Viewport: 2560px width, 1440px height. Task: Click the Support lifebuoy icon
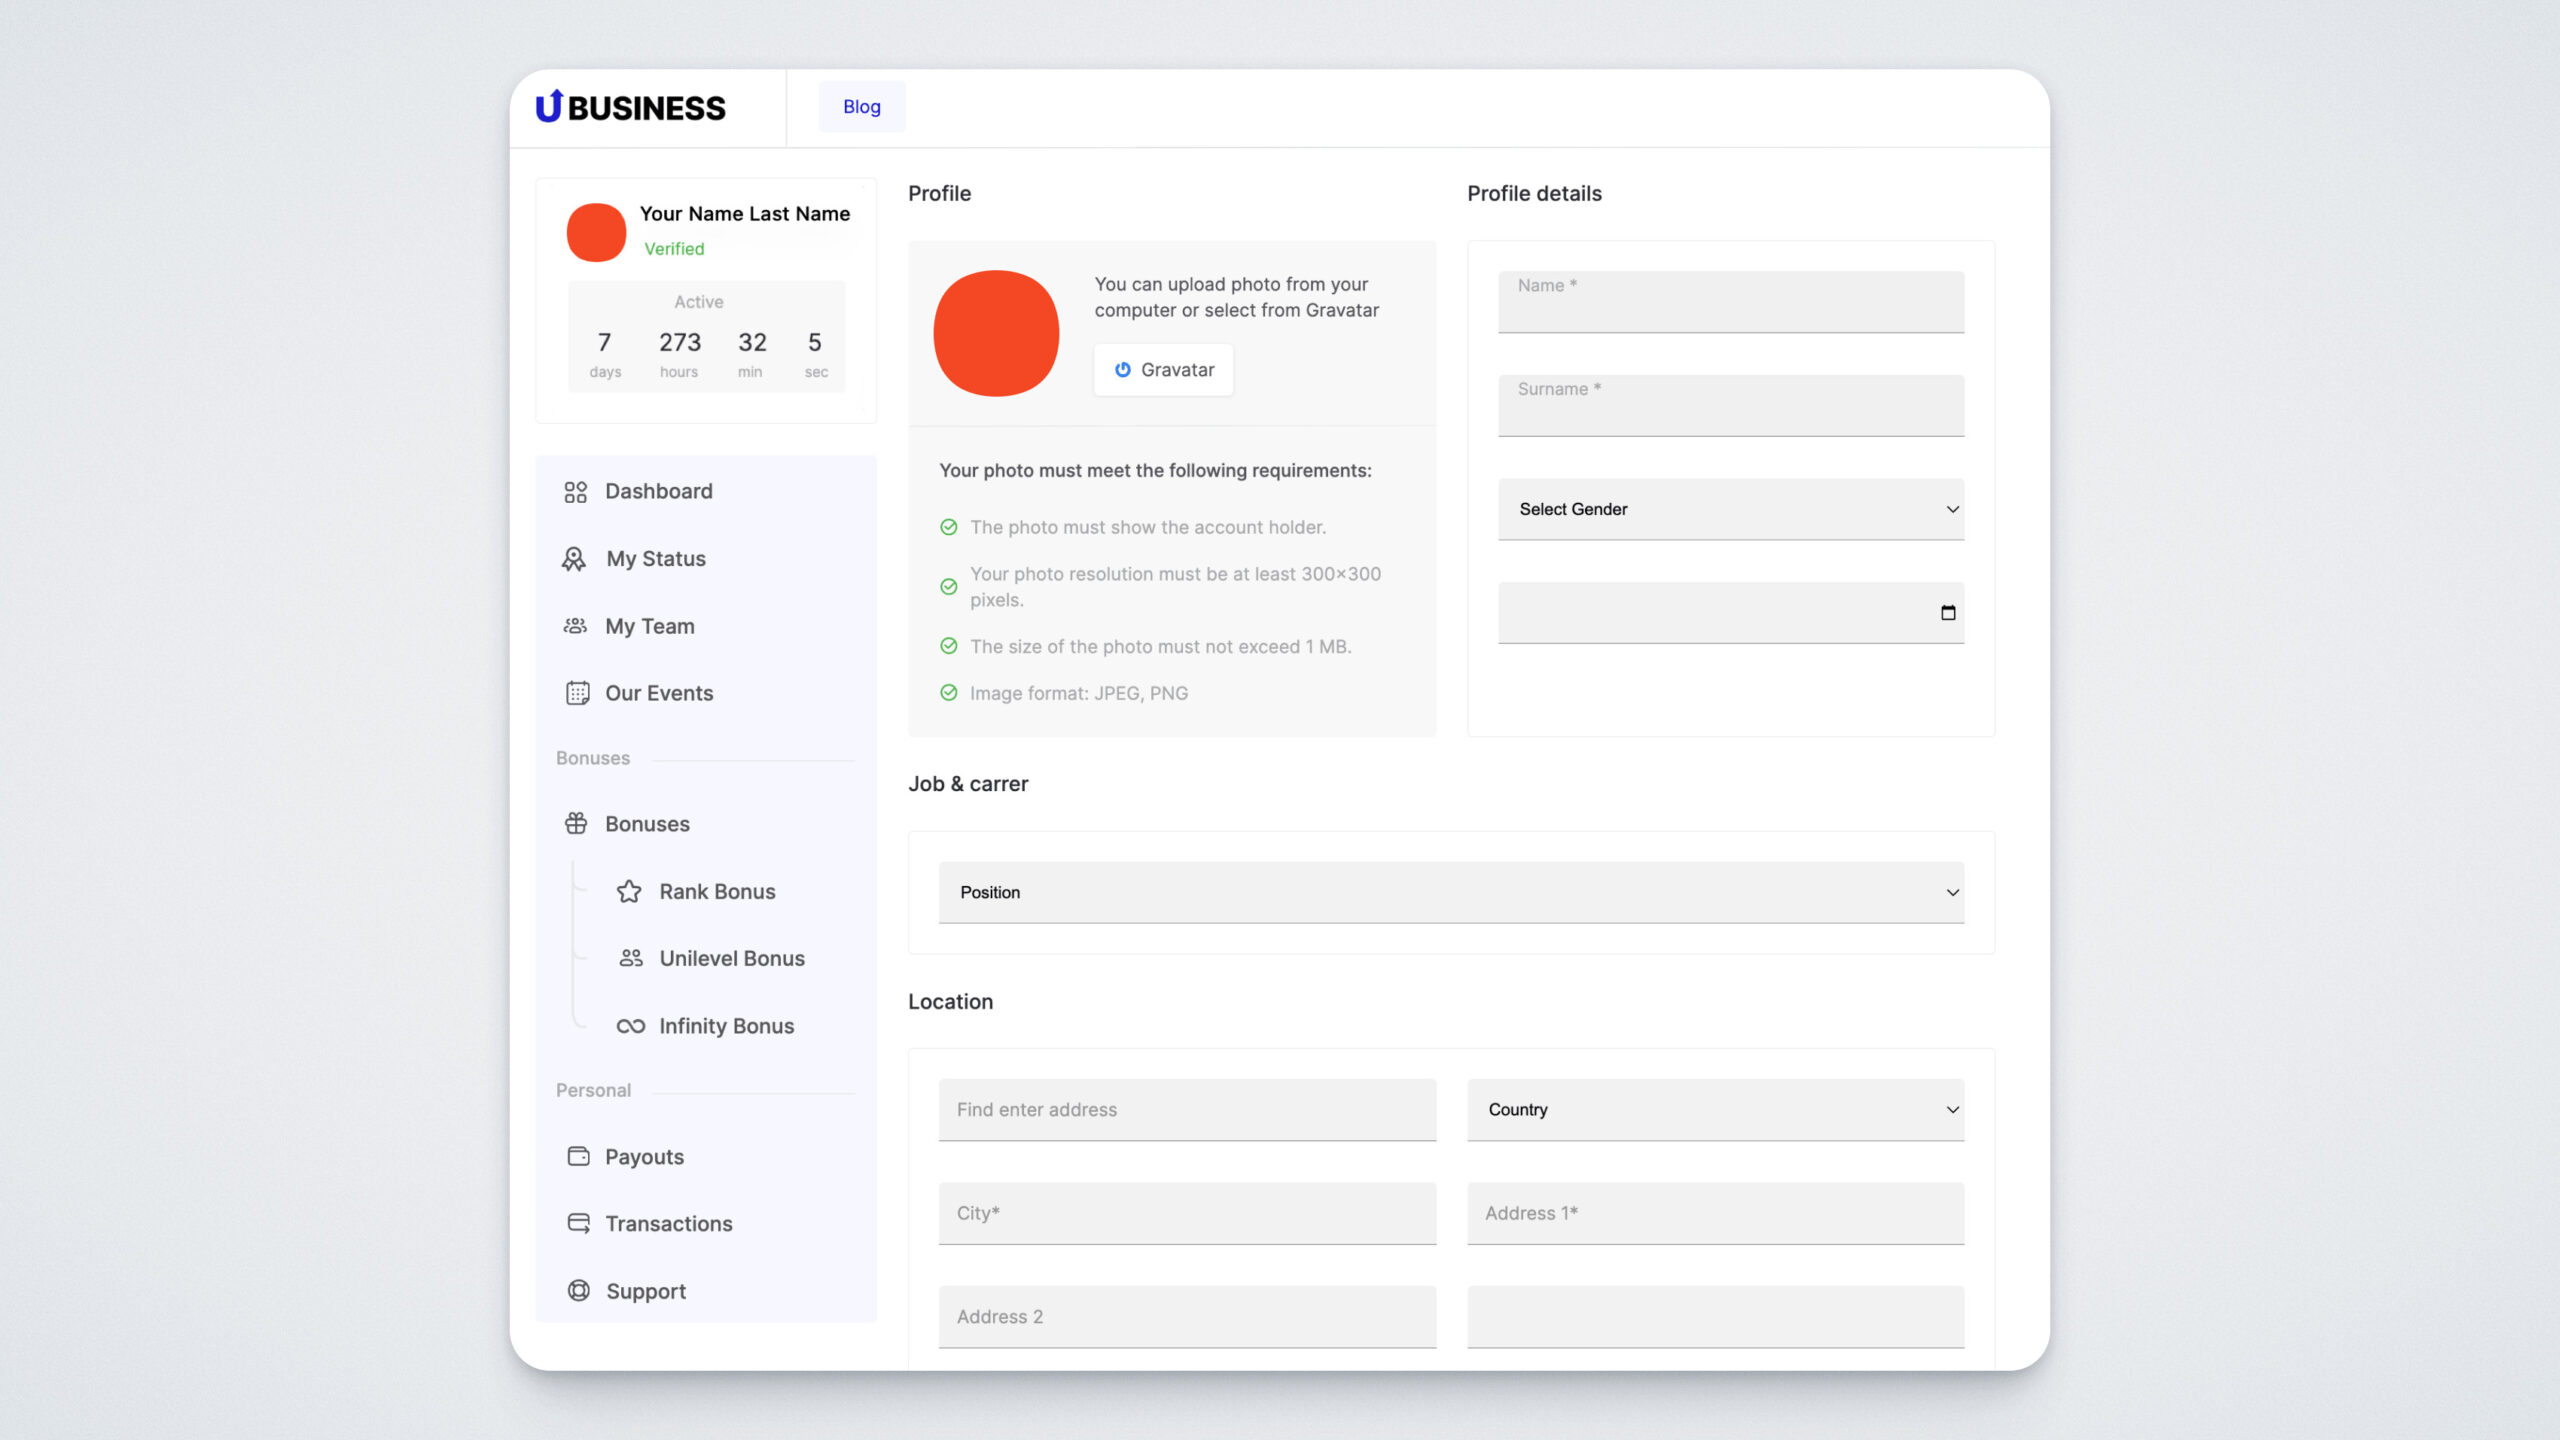point(578,1291)
